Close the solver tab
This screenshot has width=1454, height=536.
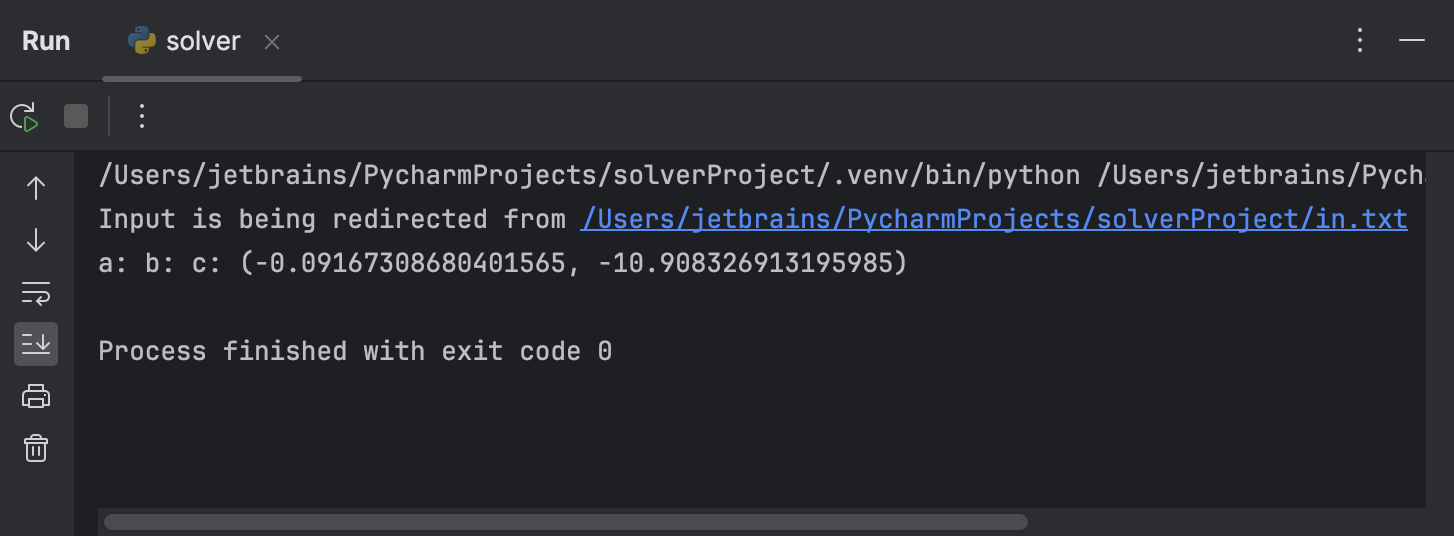(272, 42)
